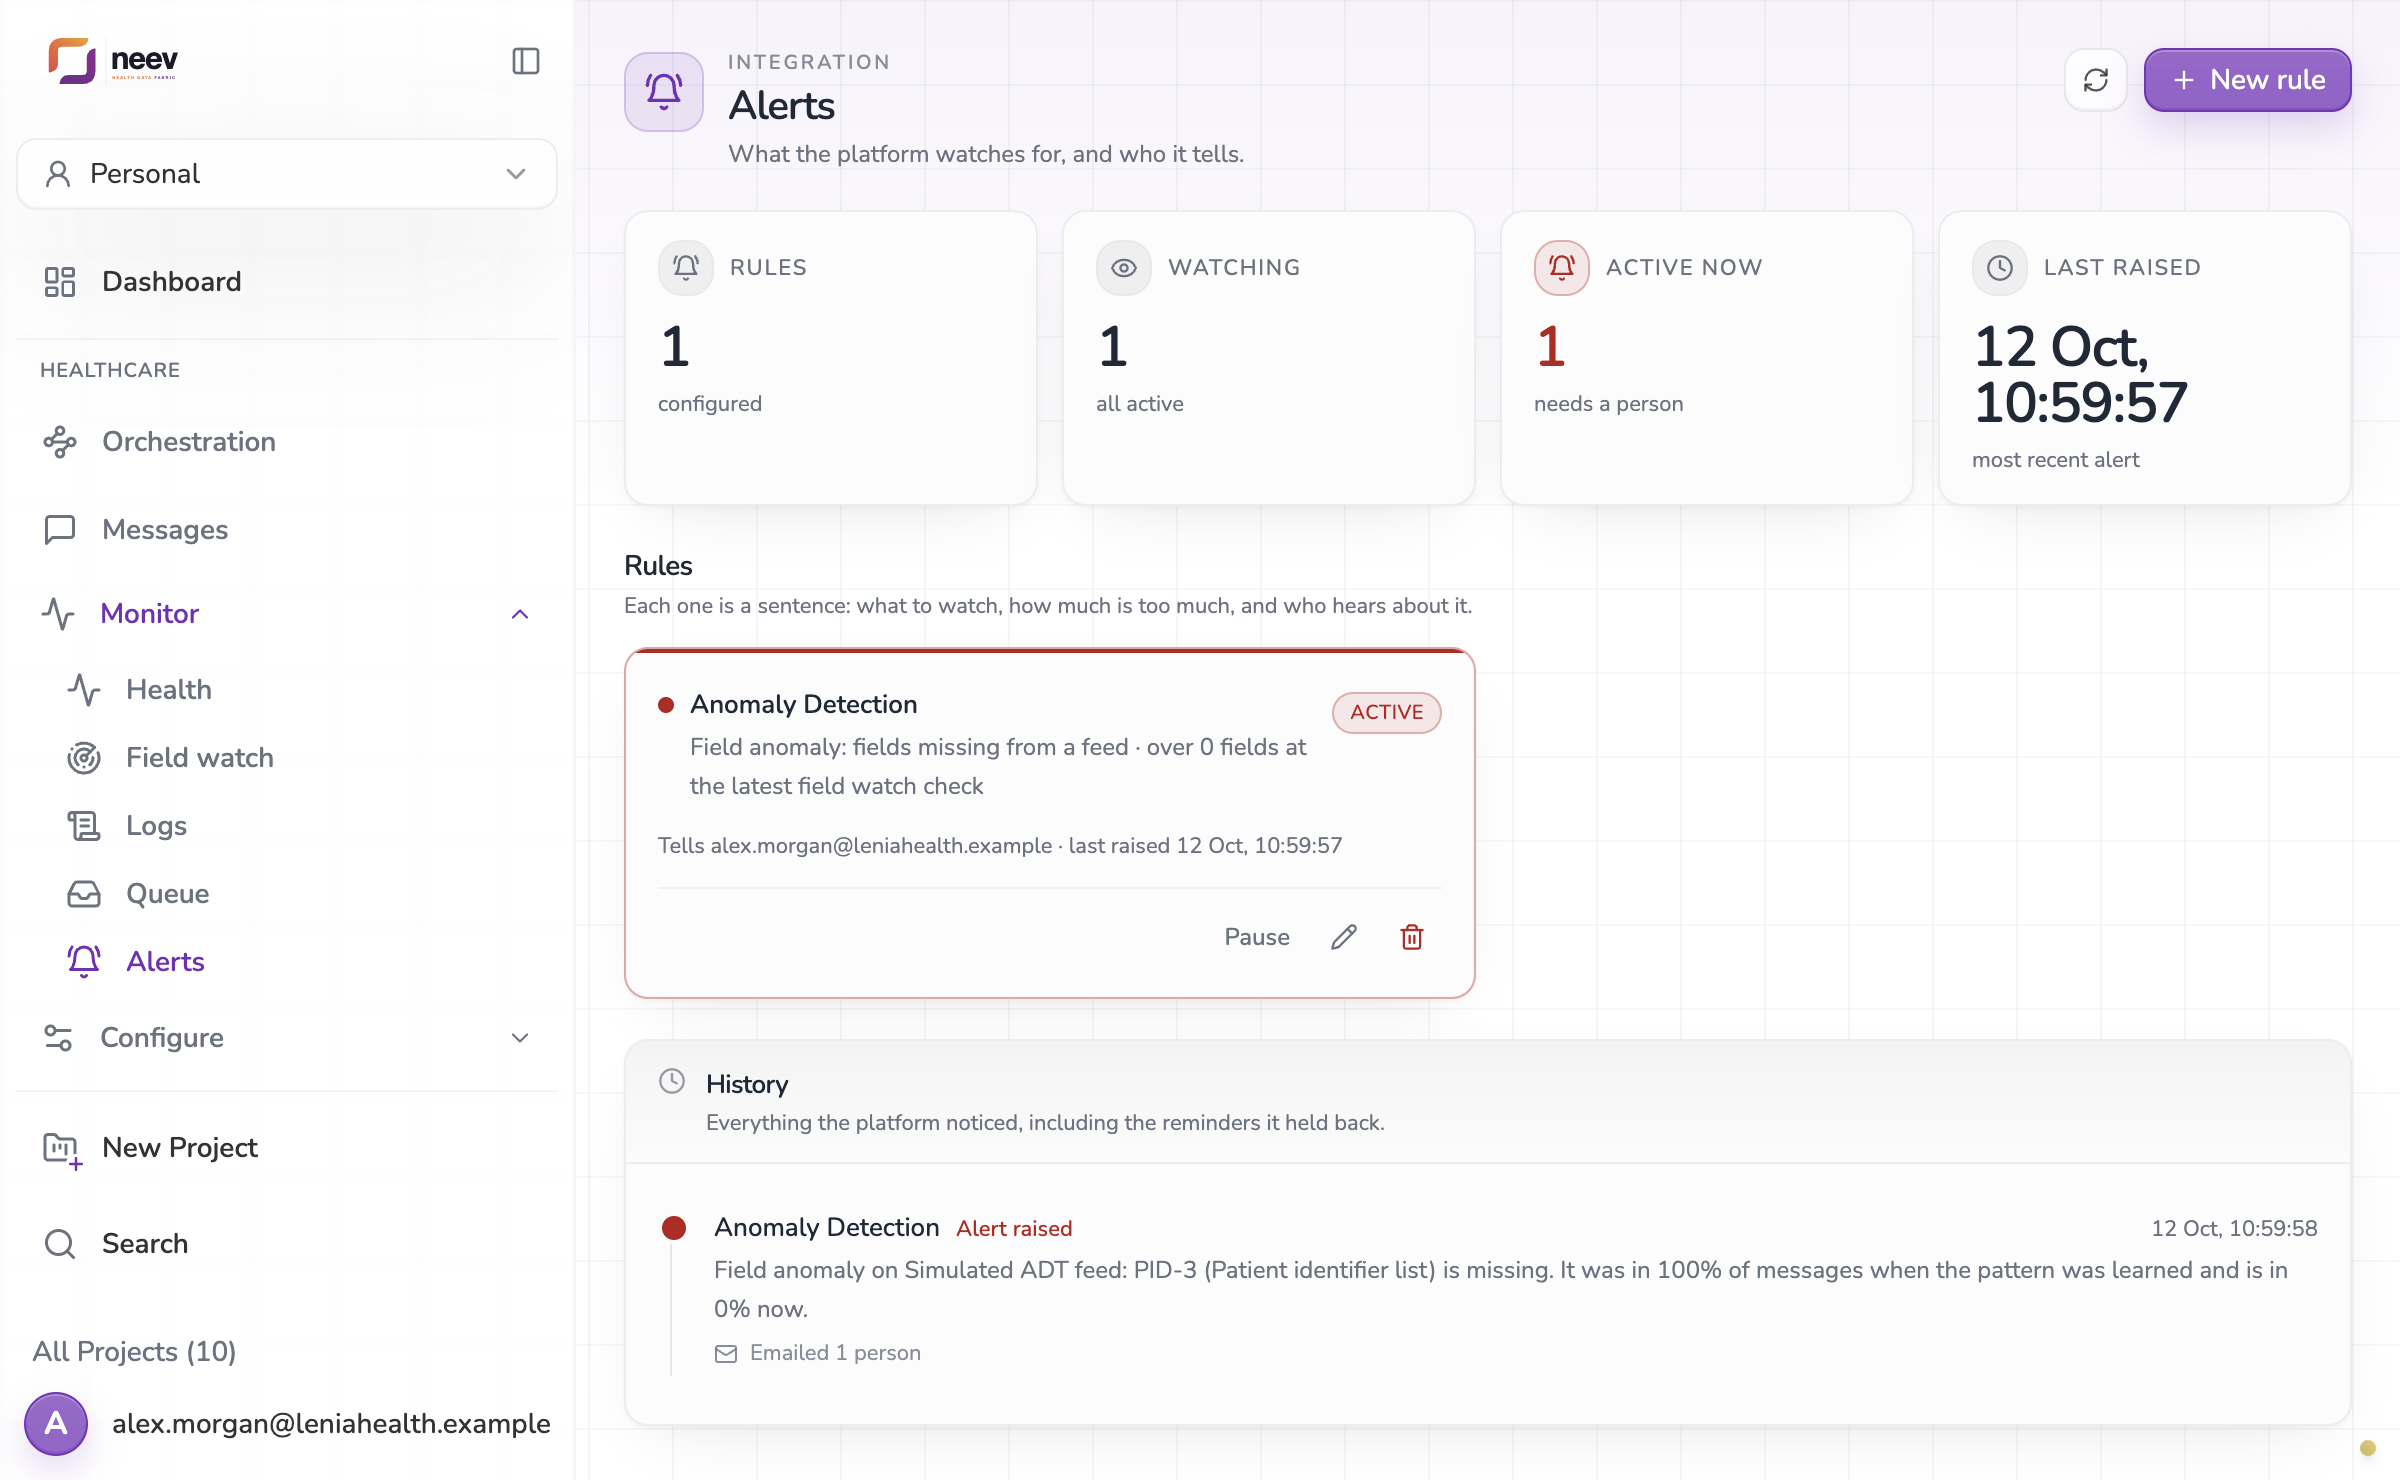This screenshot has height=1480, width=2400.
Task: Click the ACTIVE status badge
Action: [x=1387, y=713]
